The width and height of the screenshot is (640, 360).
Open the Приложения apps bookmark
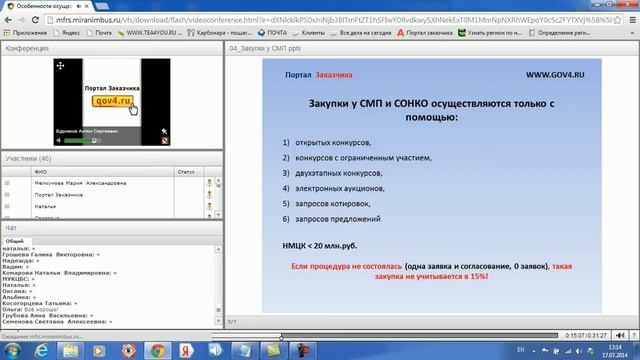tap(25, 33)
